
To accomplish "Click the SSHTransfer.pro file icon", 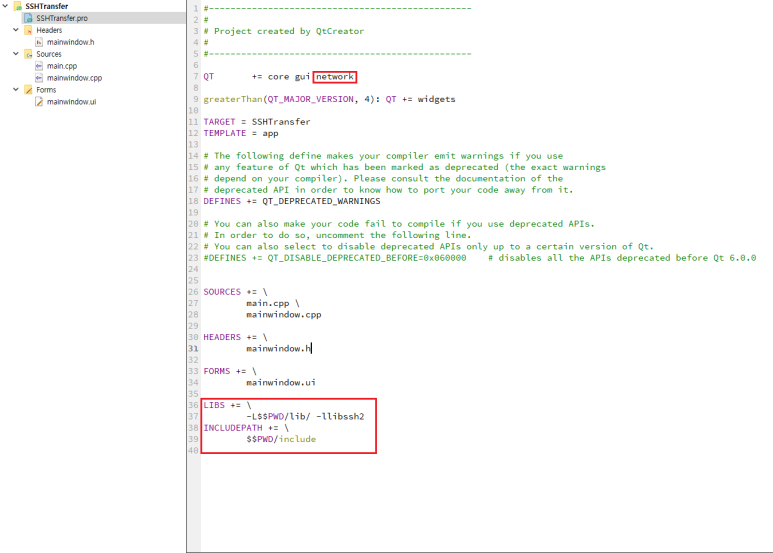I will click(29, 18).
